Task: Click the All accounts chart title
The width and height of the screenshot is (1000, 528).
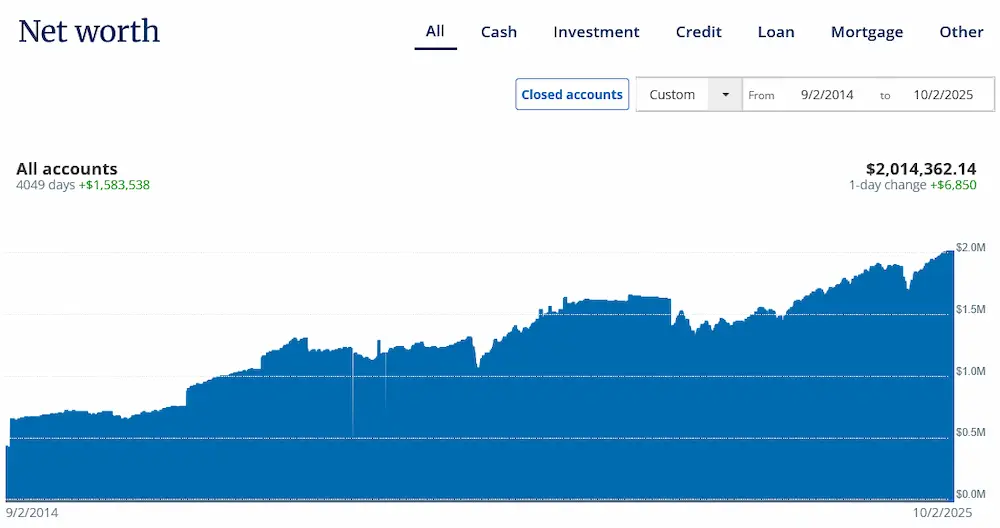Action: 67,169
